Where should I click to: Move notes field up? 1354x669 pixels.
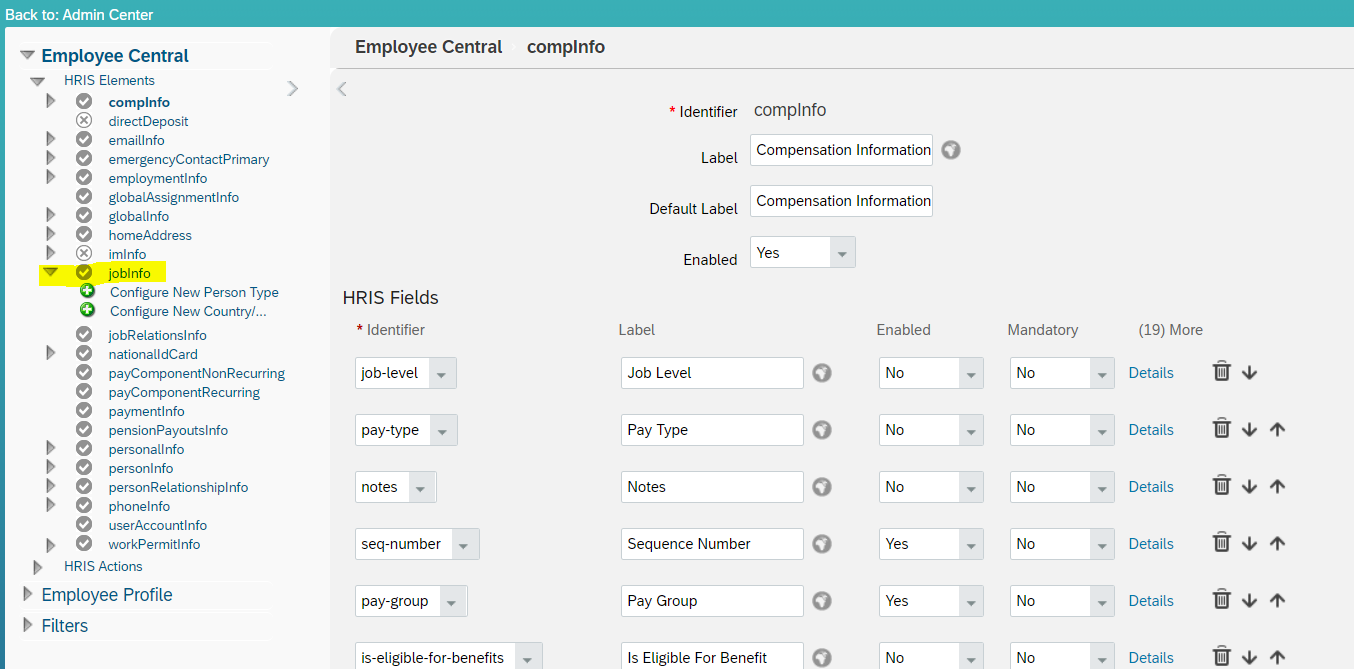pyautogui.click(x=1277, y=486)
